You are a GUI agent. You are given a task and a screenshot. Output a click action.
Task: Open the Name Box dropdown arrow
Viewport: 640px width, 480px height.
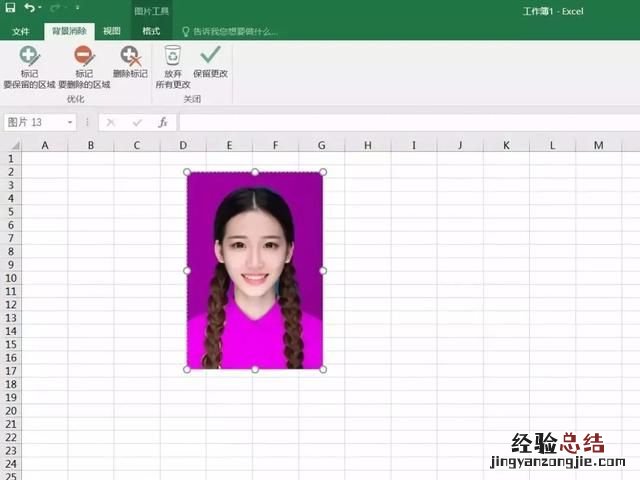70,122
